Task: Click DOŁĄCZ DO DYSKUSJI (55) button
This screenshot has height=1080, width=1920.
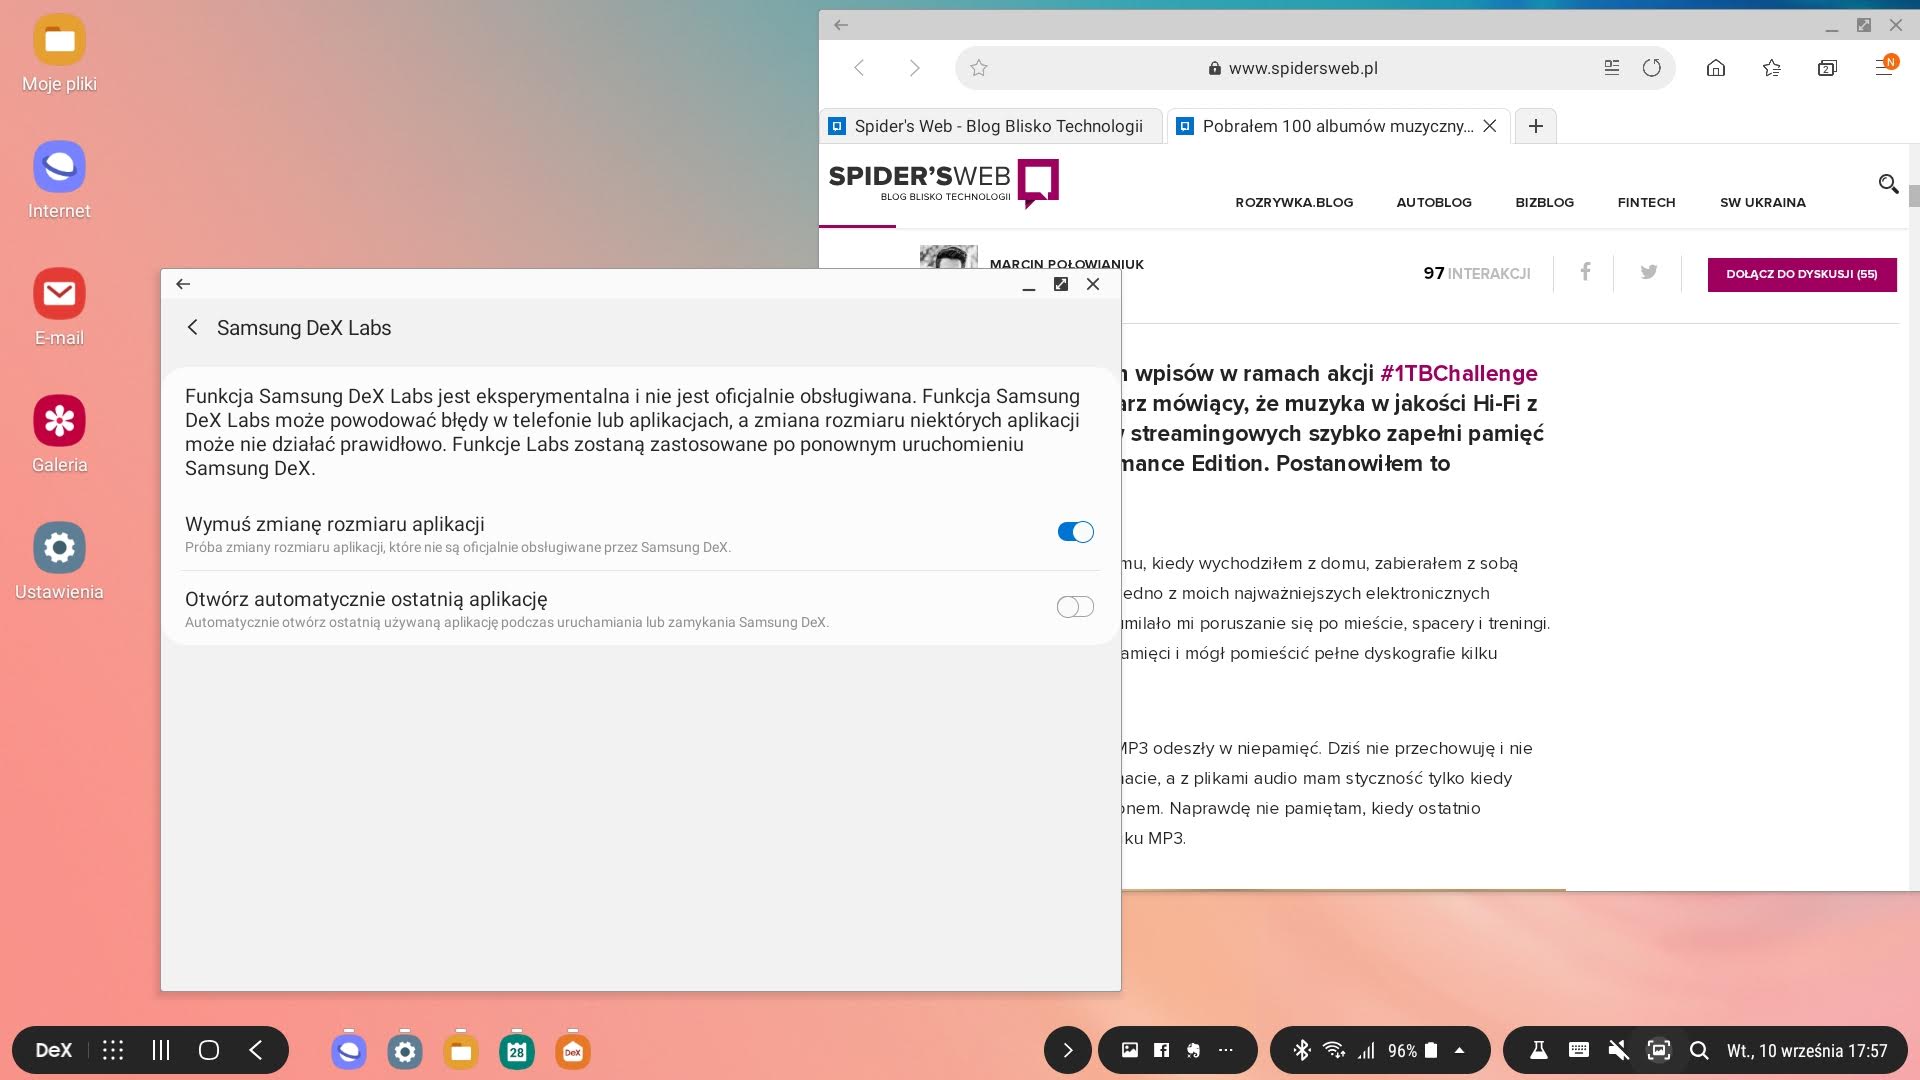Action: tap(1802, 274)
